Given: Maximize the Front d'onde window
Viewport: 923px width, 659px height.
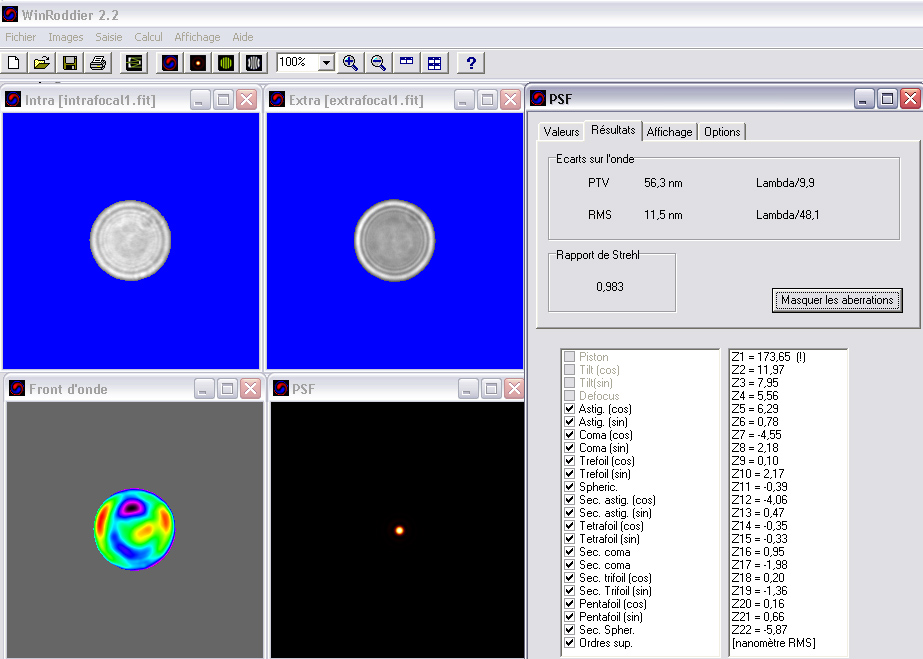Looking at the screenshot, I should [x=227, y=388].
